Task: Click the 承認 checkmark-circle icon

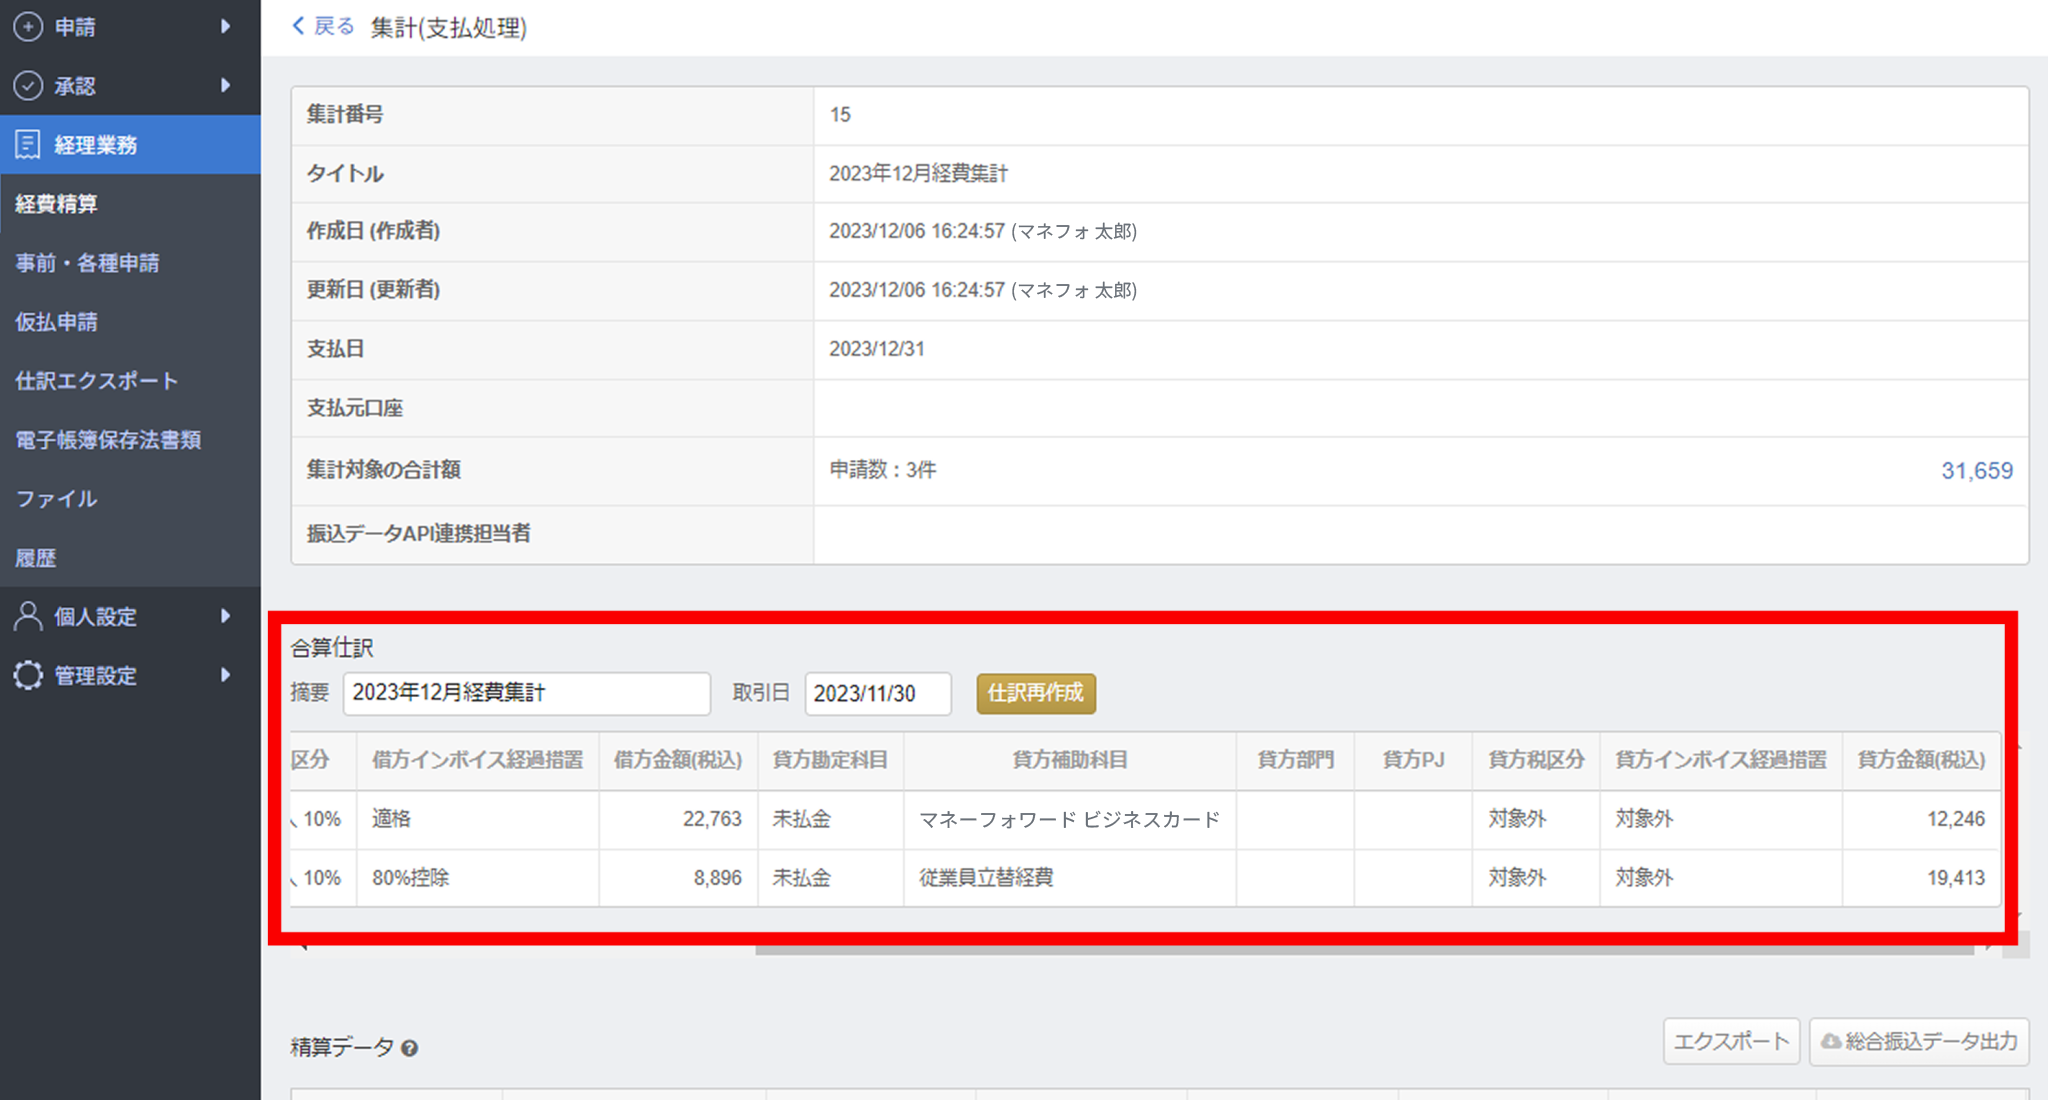Action: 28,86
